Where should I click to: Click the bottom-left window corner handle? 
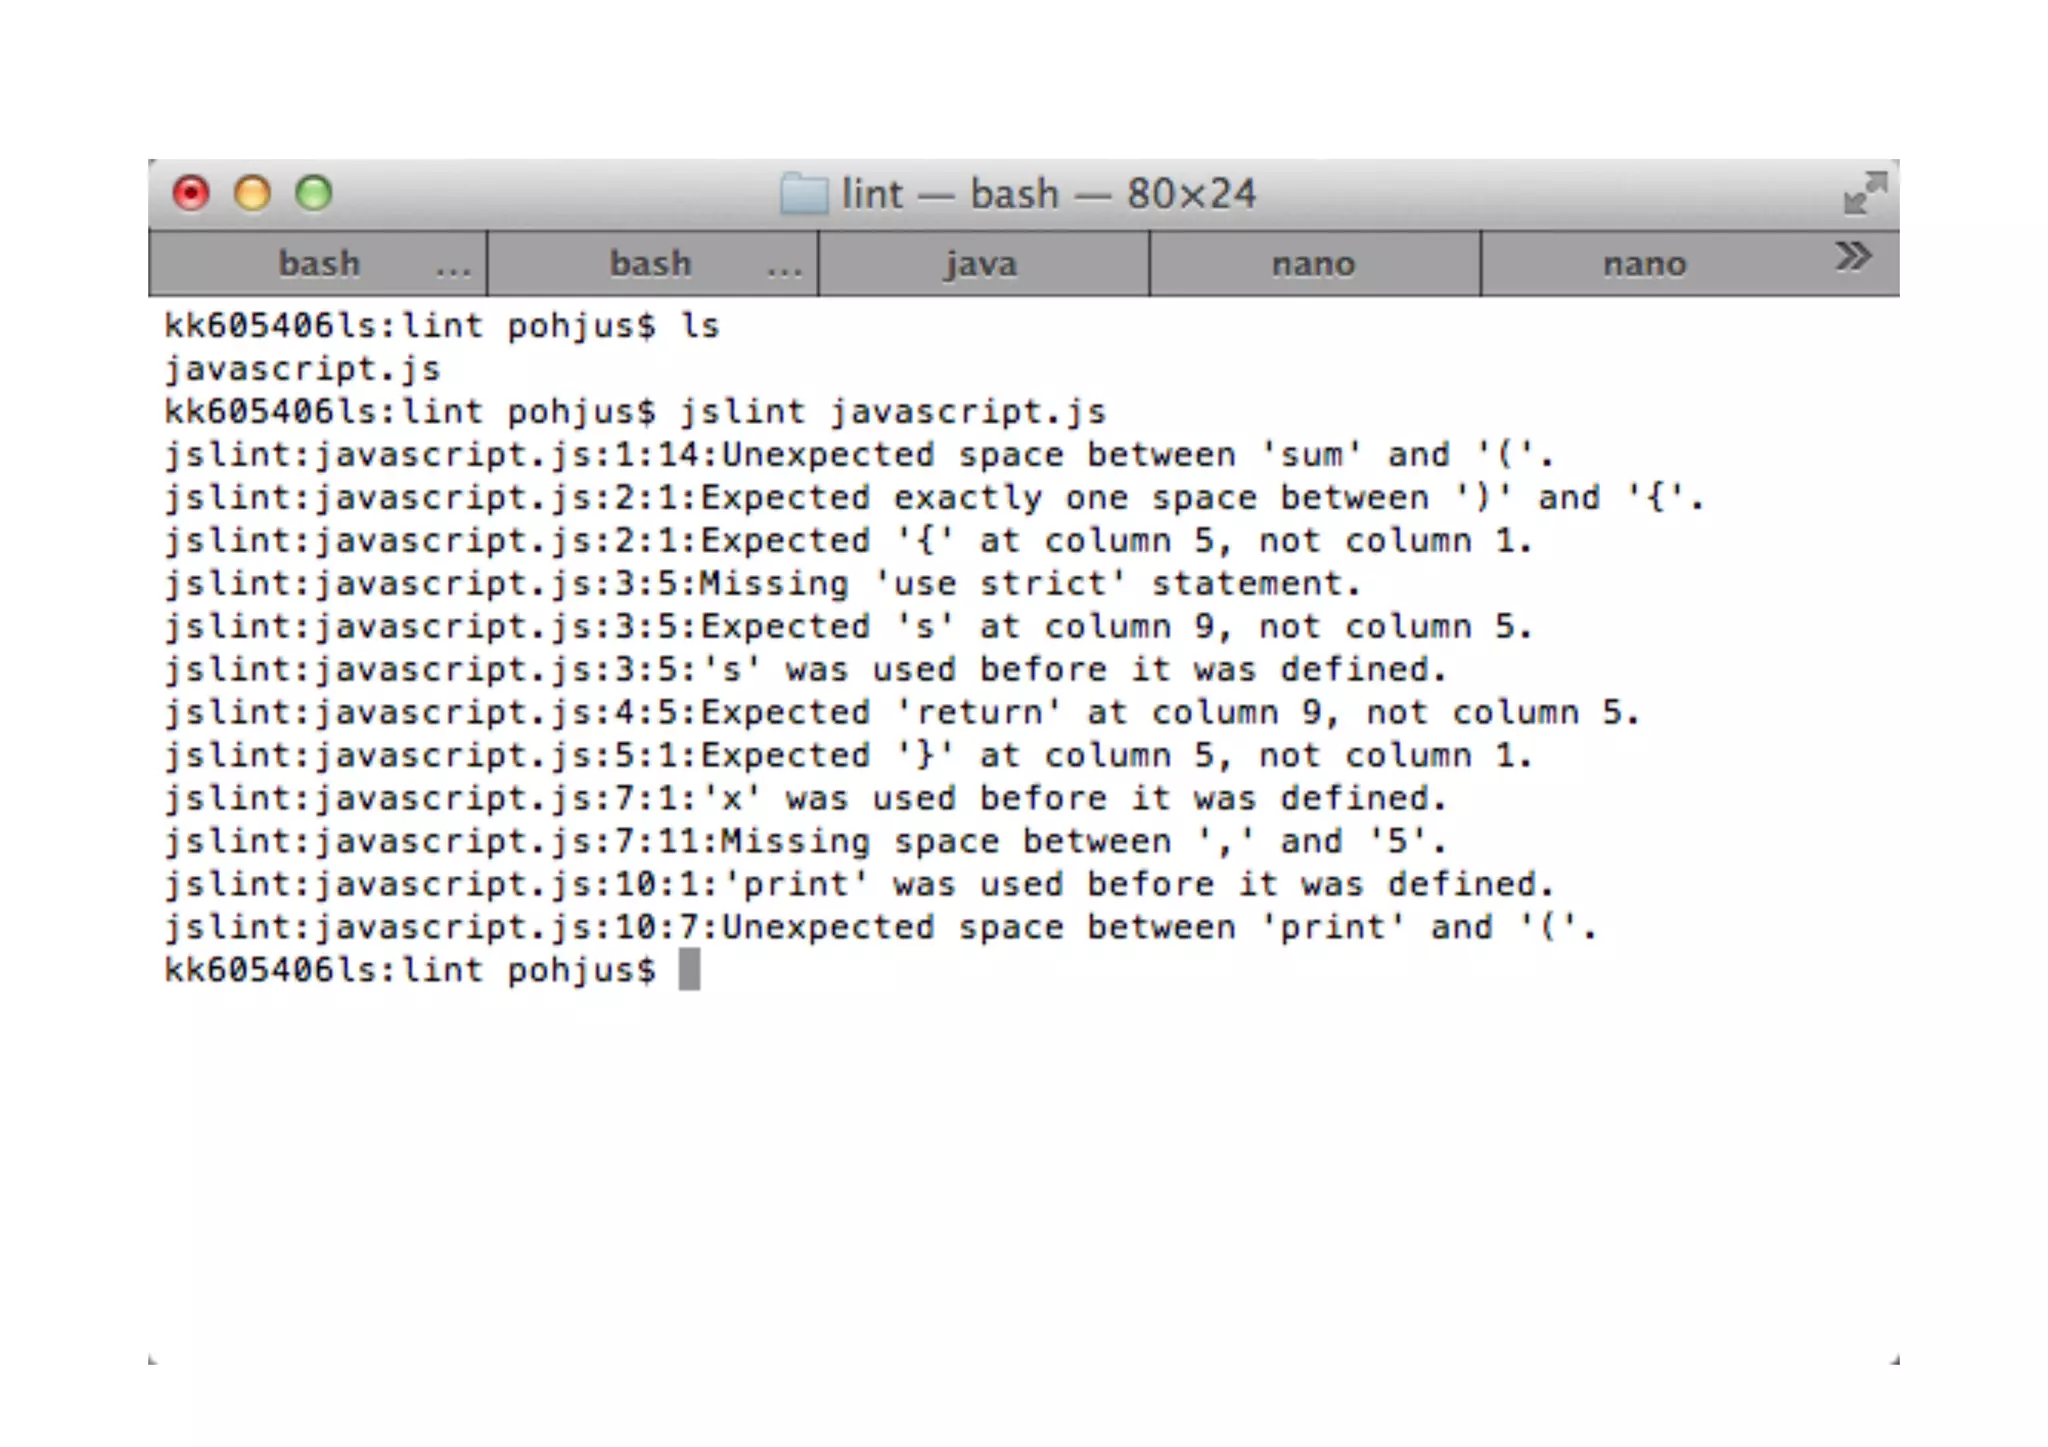pos(153,1359)
